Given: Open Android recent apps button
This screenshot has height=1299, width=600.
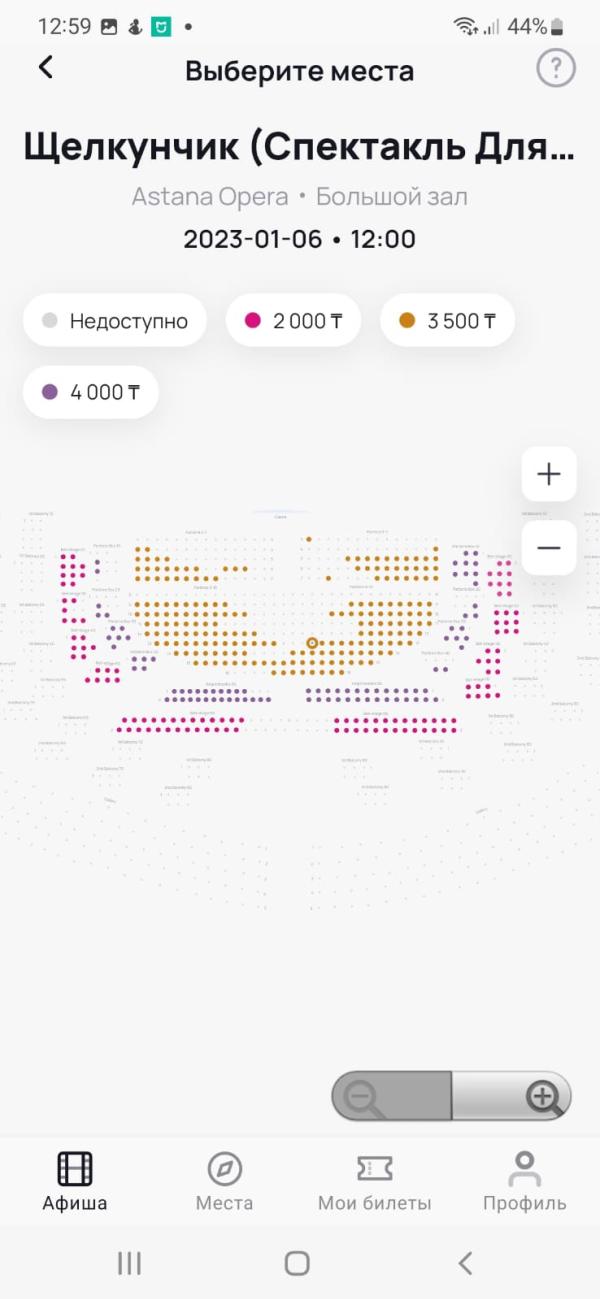Looking at the screenshot, I should (x=129, y=1263).
